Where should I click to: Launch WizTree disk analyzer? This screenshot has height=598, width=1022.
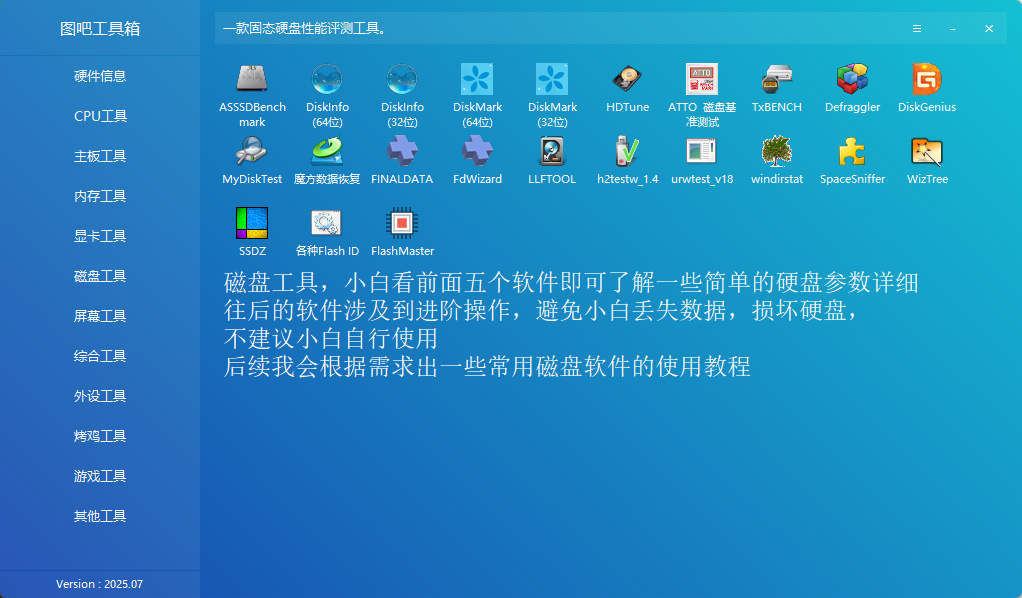[x=927, y=160]
